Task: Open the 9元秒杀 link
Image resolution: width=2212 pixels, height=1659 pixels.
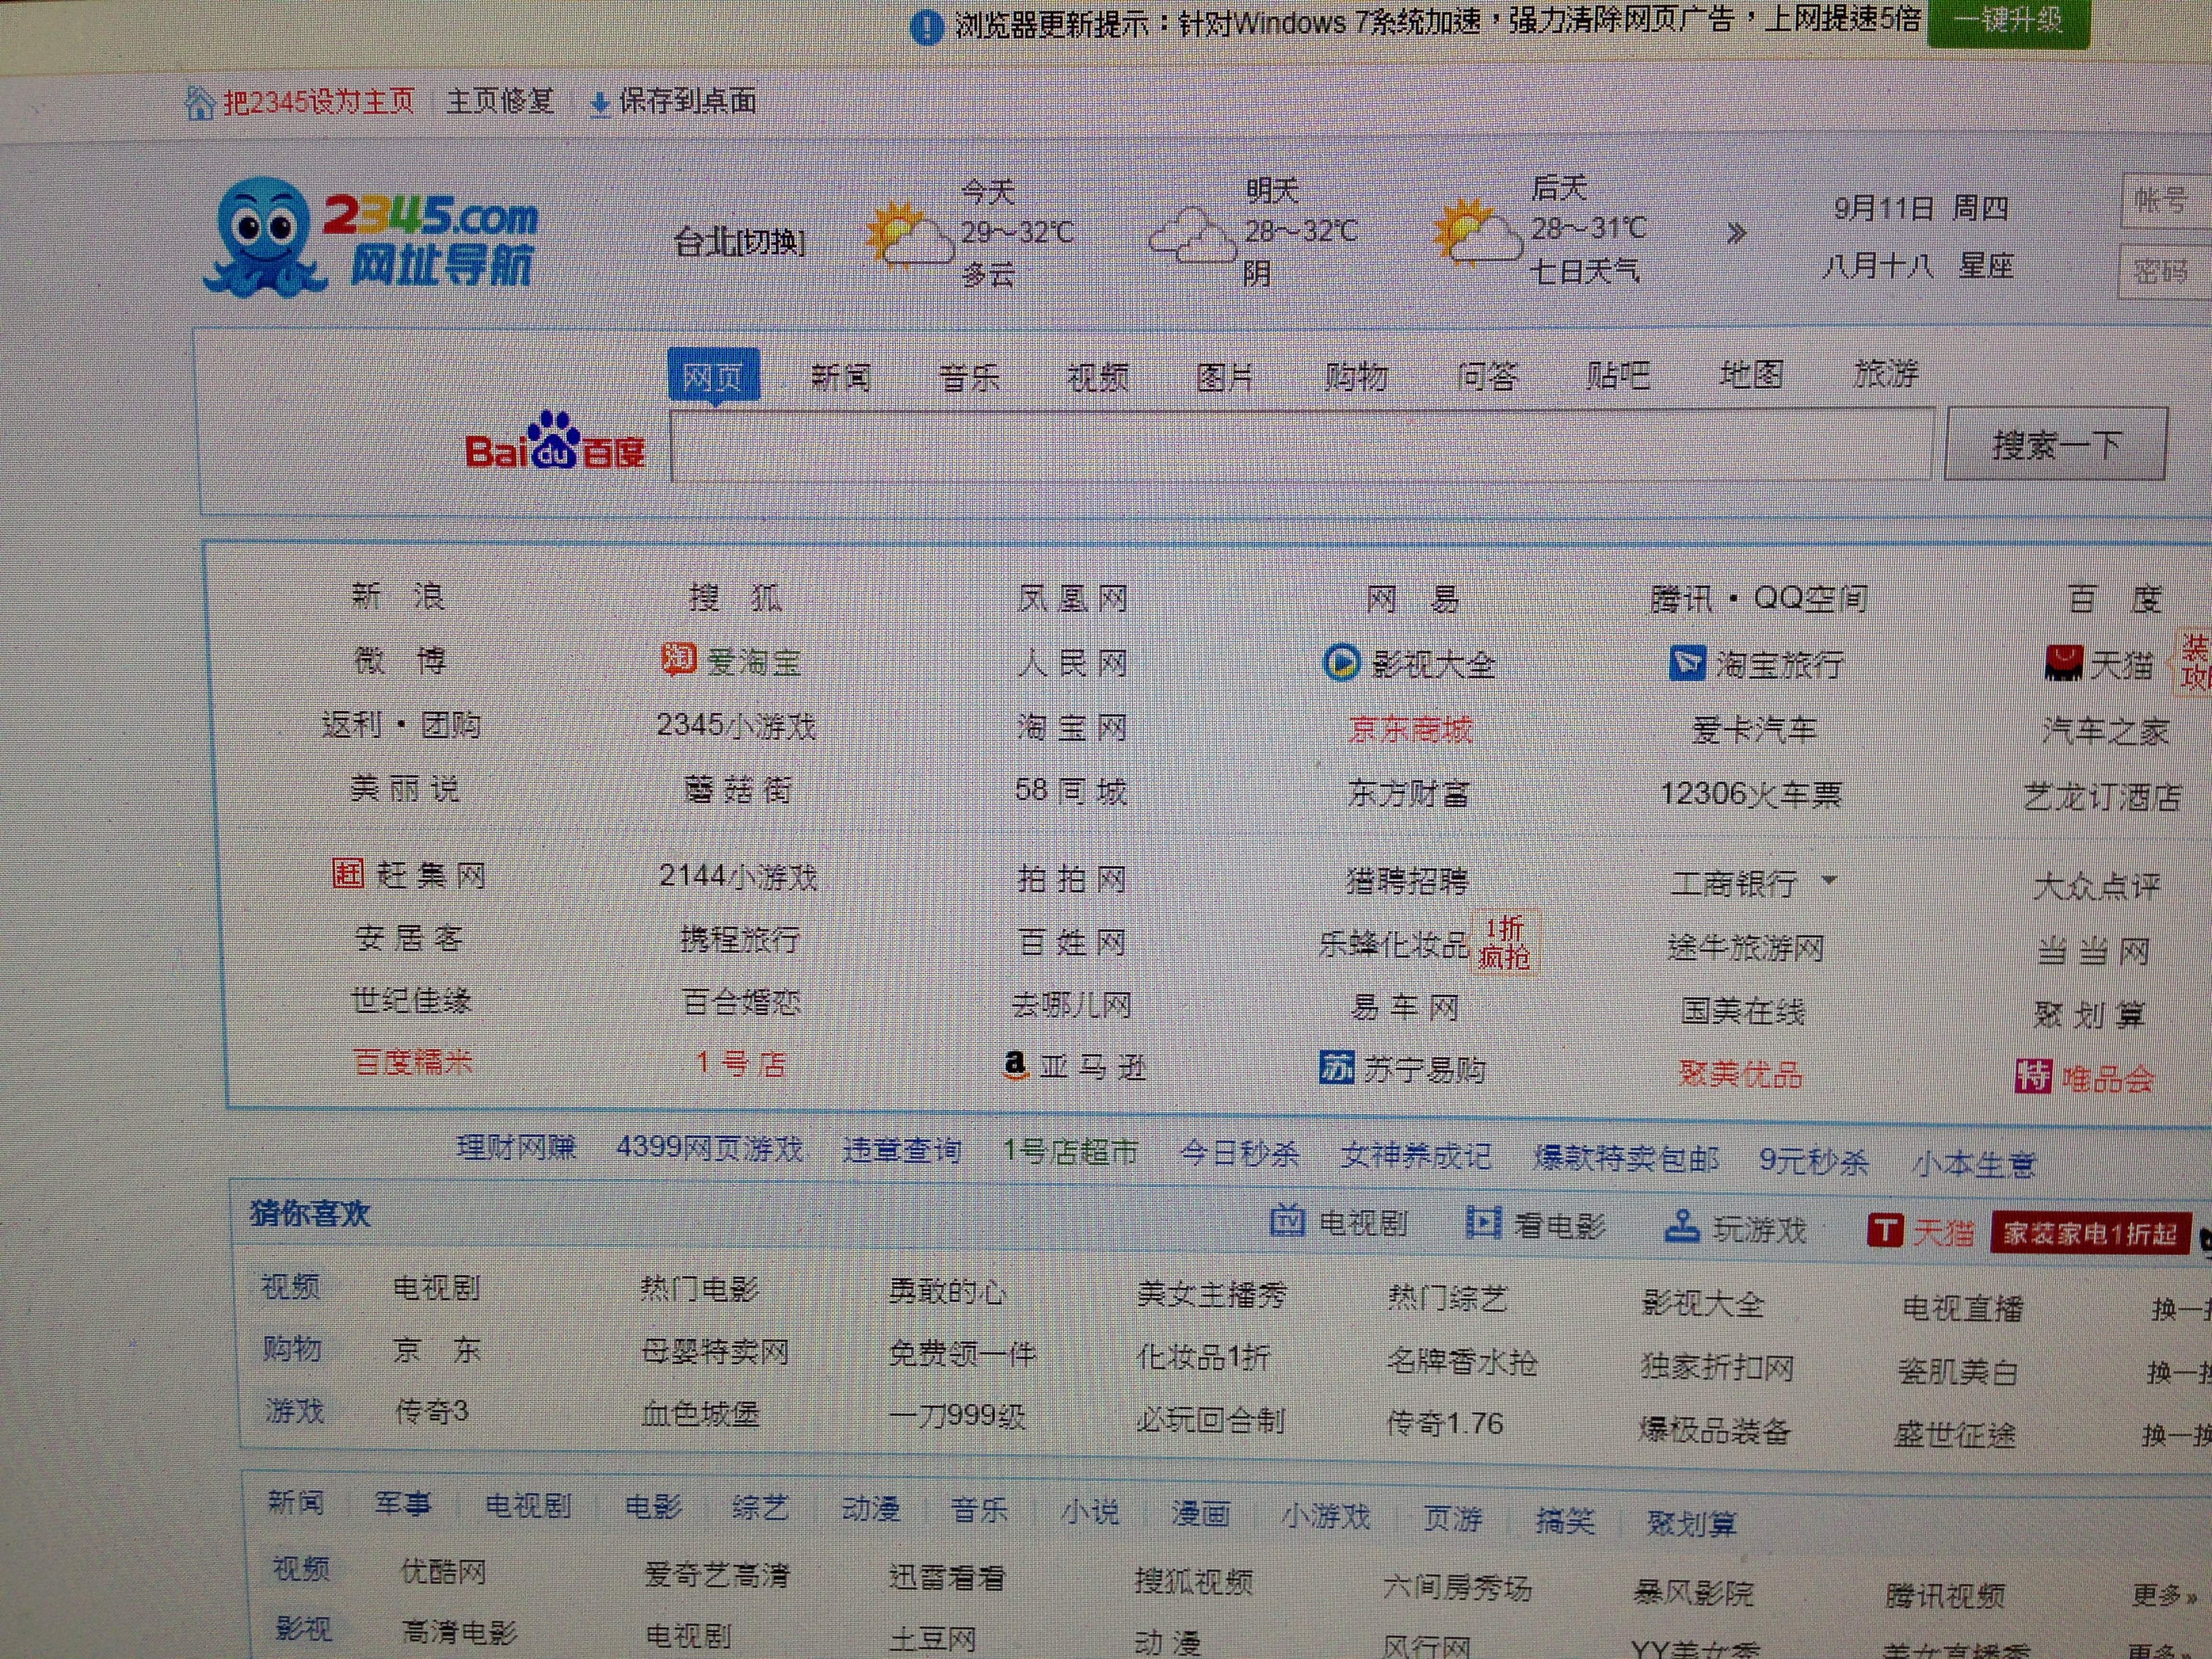Action: coord(1814,1160)
